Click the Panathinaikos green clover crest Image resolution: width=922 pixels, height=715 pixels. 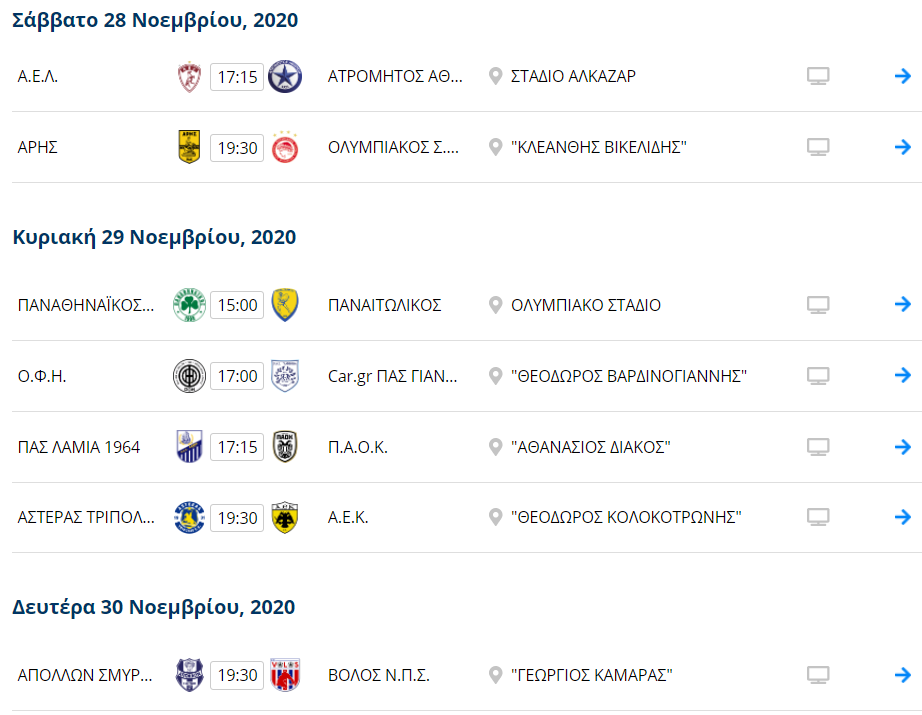189,305
